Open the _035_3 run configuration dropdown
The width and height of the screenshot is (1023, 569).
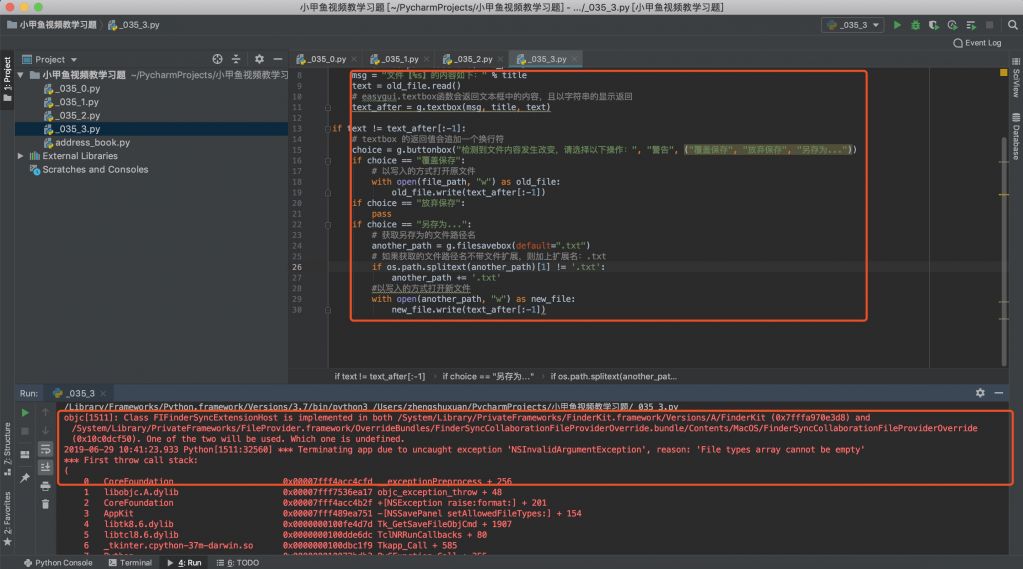coord(853,25)
